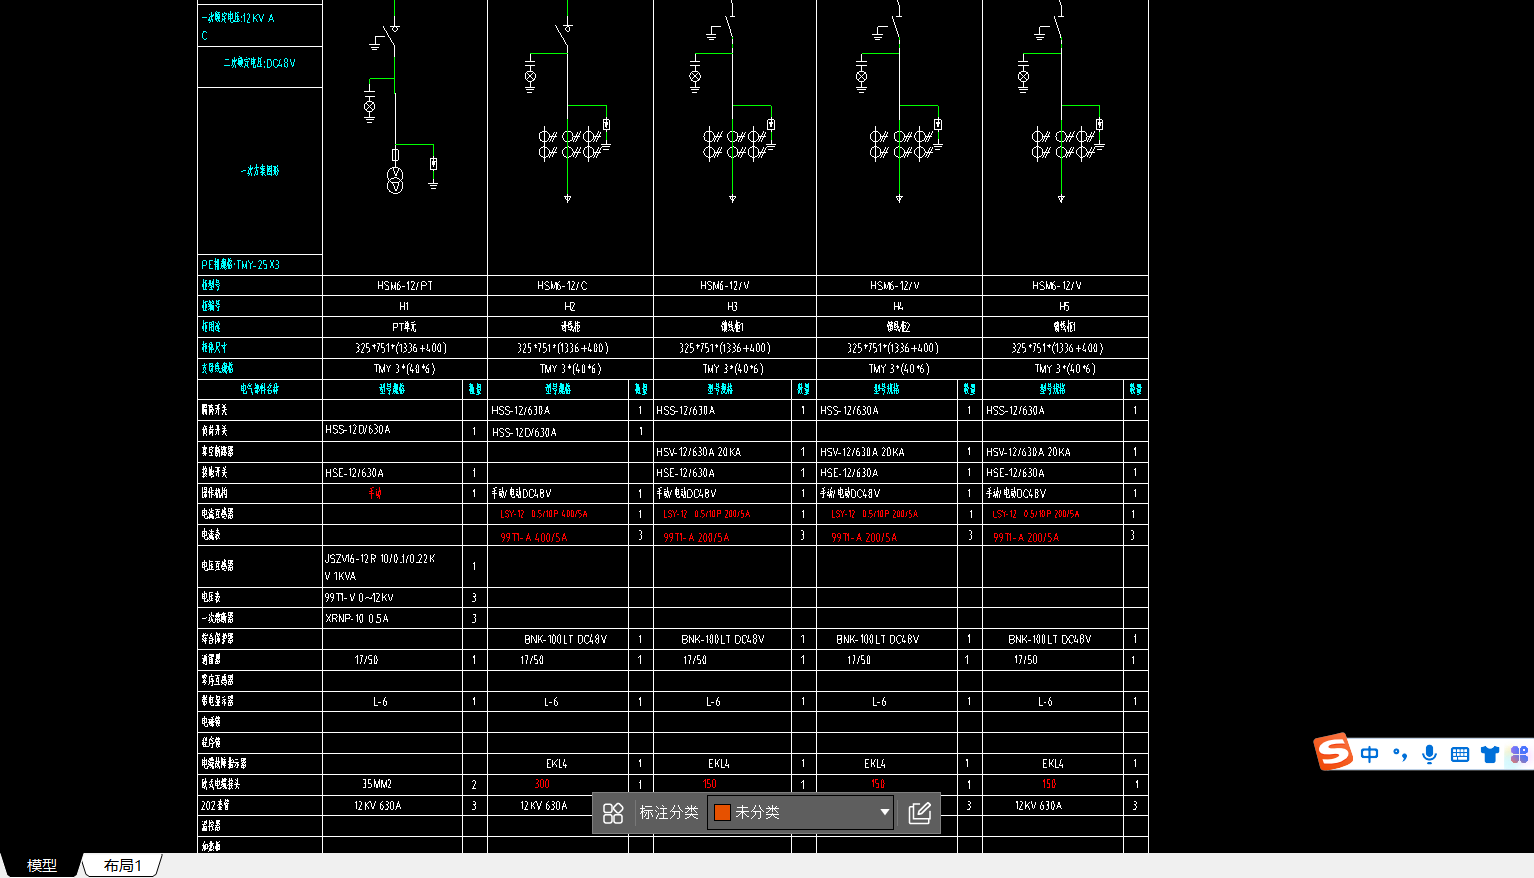The height and width of the screenshot is (878, 1534).
Task: Open the Sogou toolbox icon
Action: 1519,755
